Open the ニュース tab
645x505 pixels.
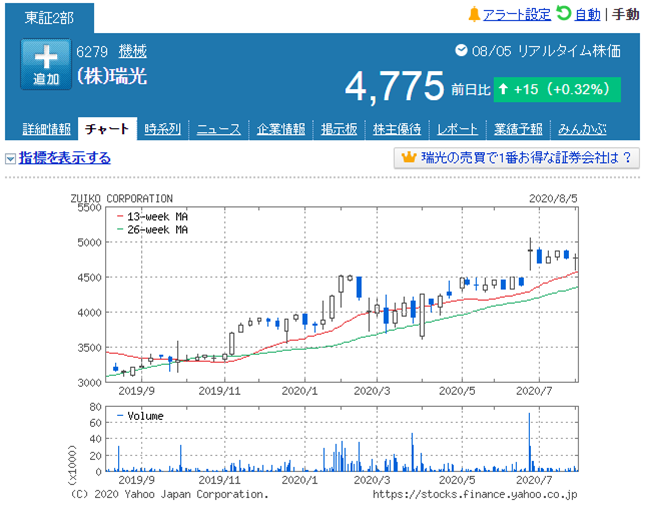point(218,129)
